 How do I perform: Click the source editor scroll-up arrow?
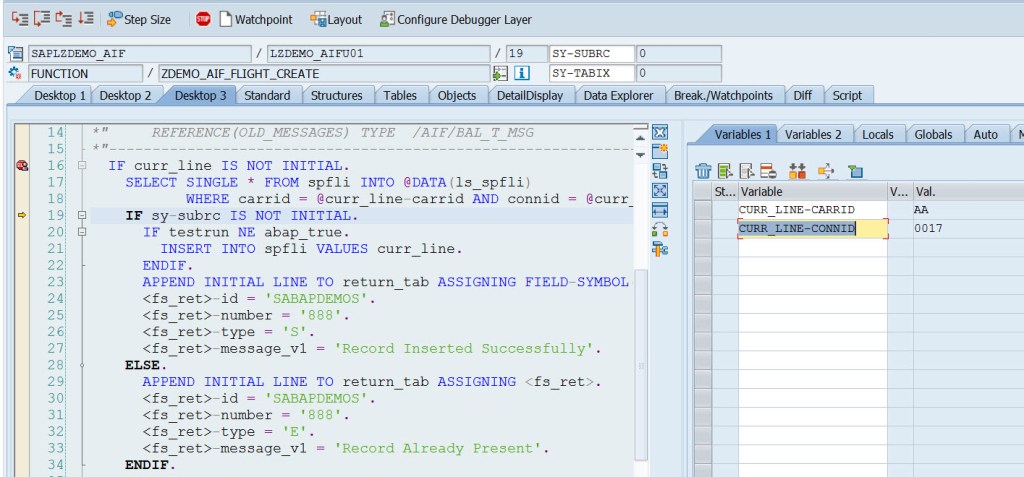tap(641, 137)
